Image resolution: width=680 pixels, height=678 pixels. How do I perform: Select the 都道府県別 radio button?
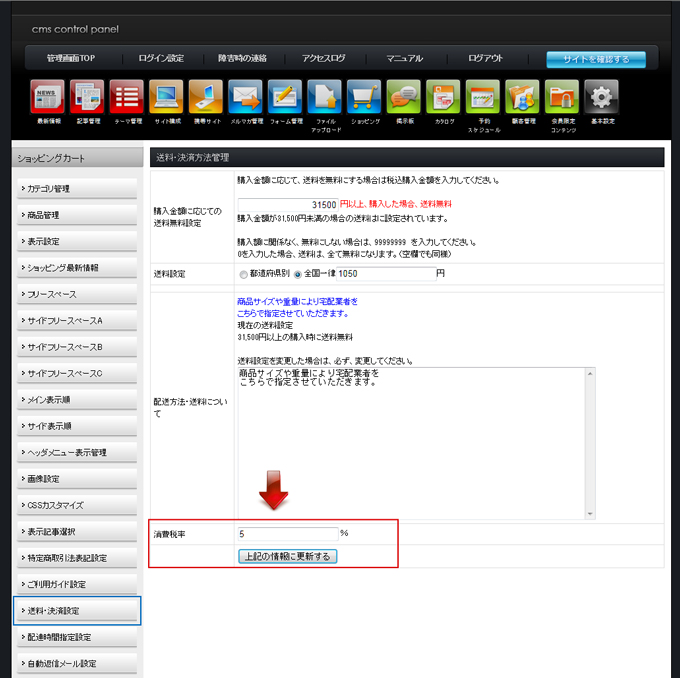point(245,274)
